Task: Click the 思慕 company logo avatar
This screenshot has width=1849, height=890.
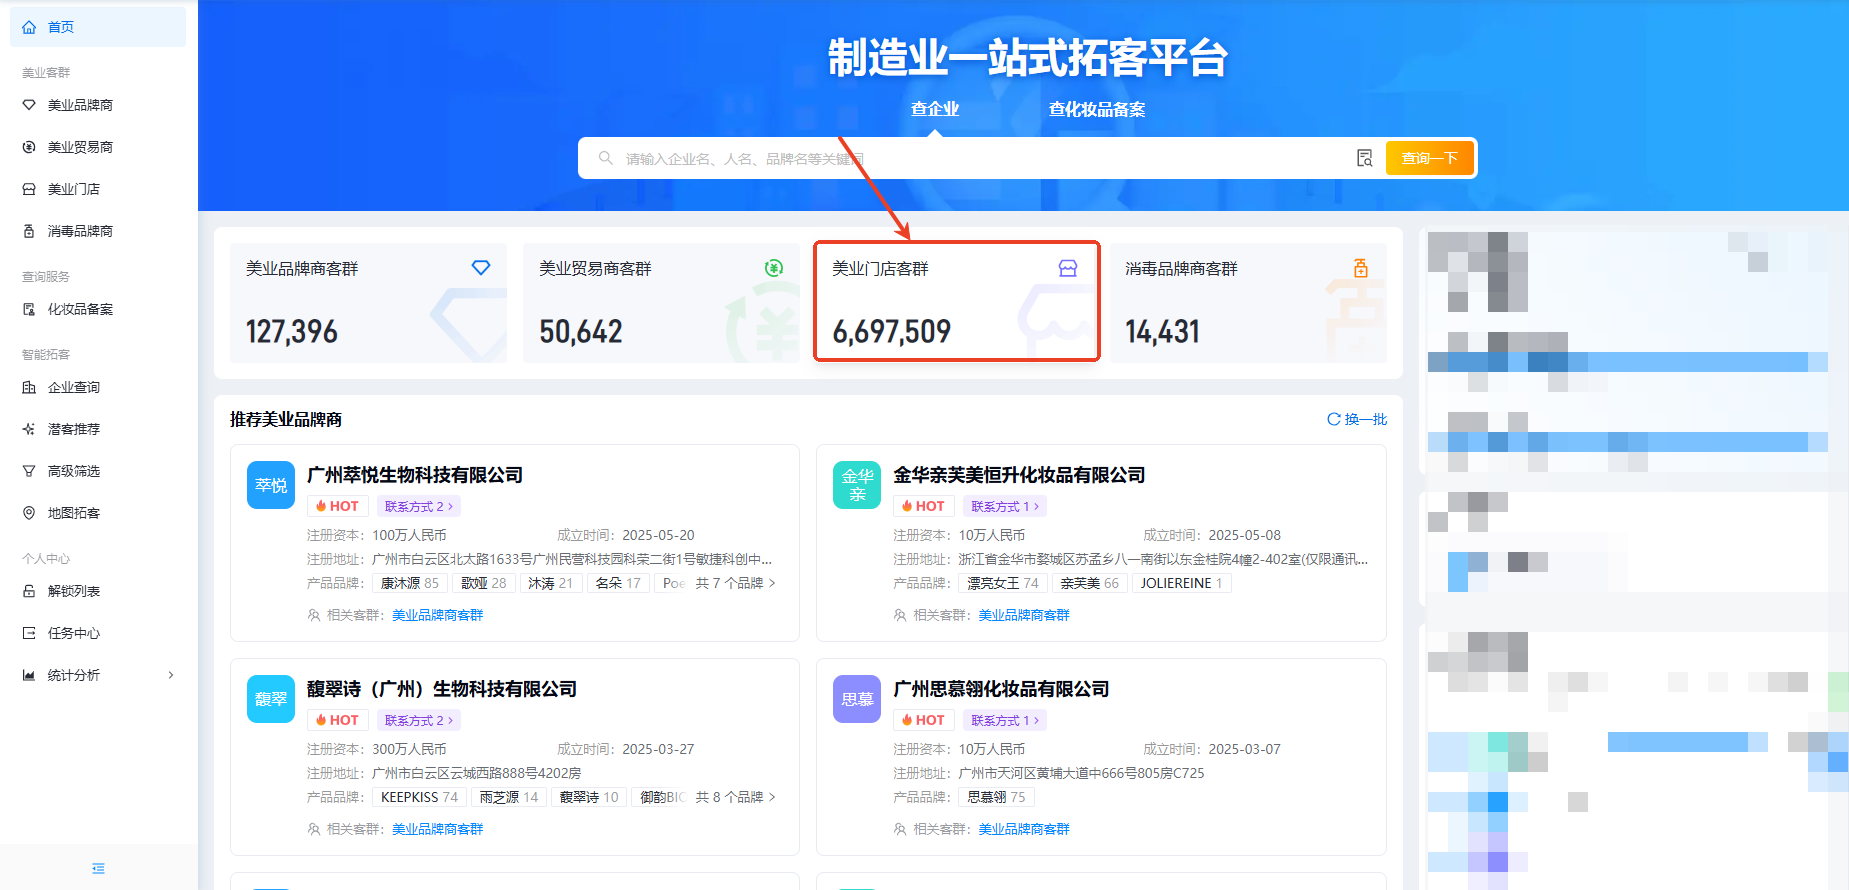Action: 857,699
